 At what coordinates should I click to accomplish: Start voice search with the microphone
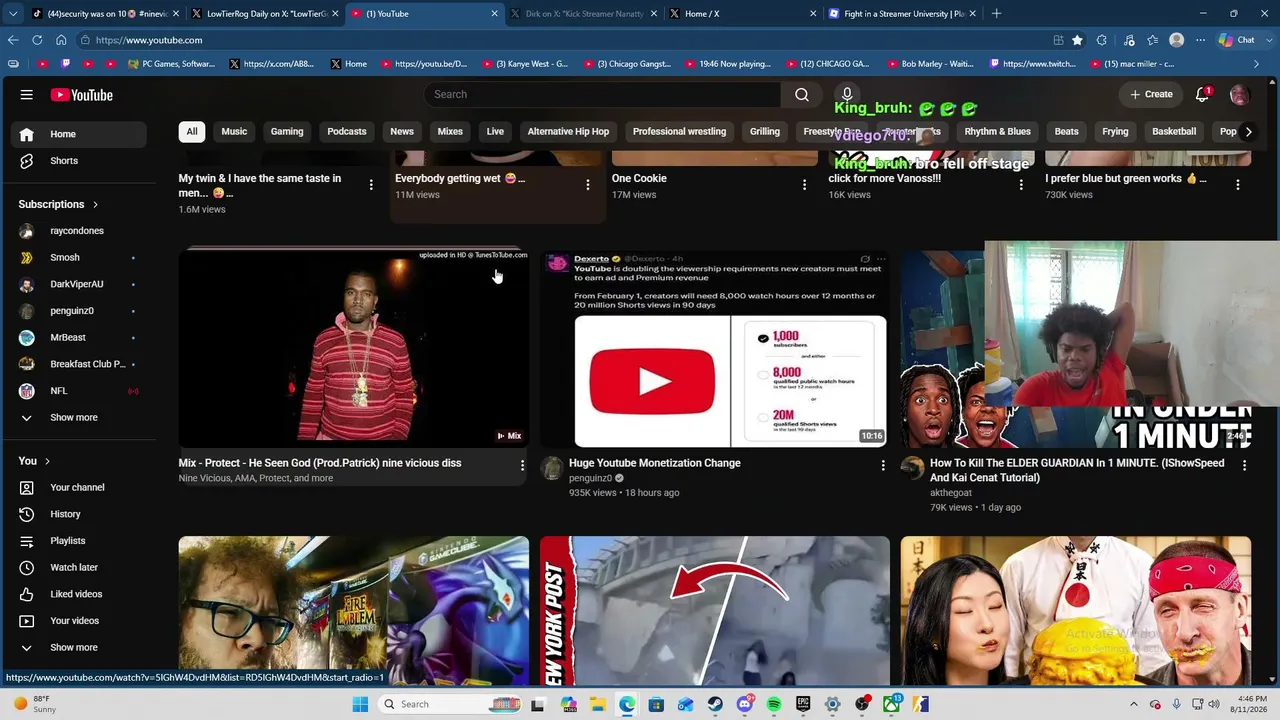pyautogui.click(x=847, y=94)
